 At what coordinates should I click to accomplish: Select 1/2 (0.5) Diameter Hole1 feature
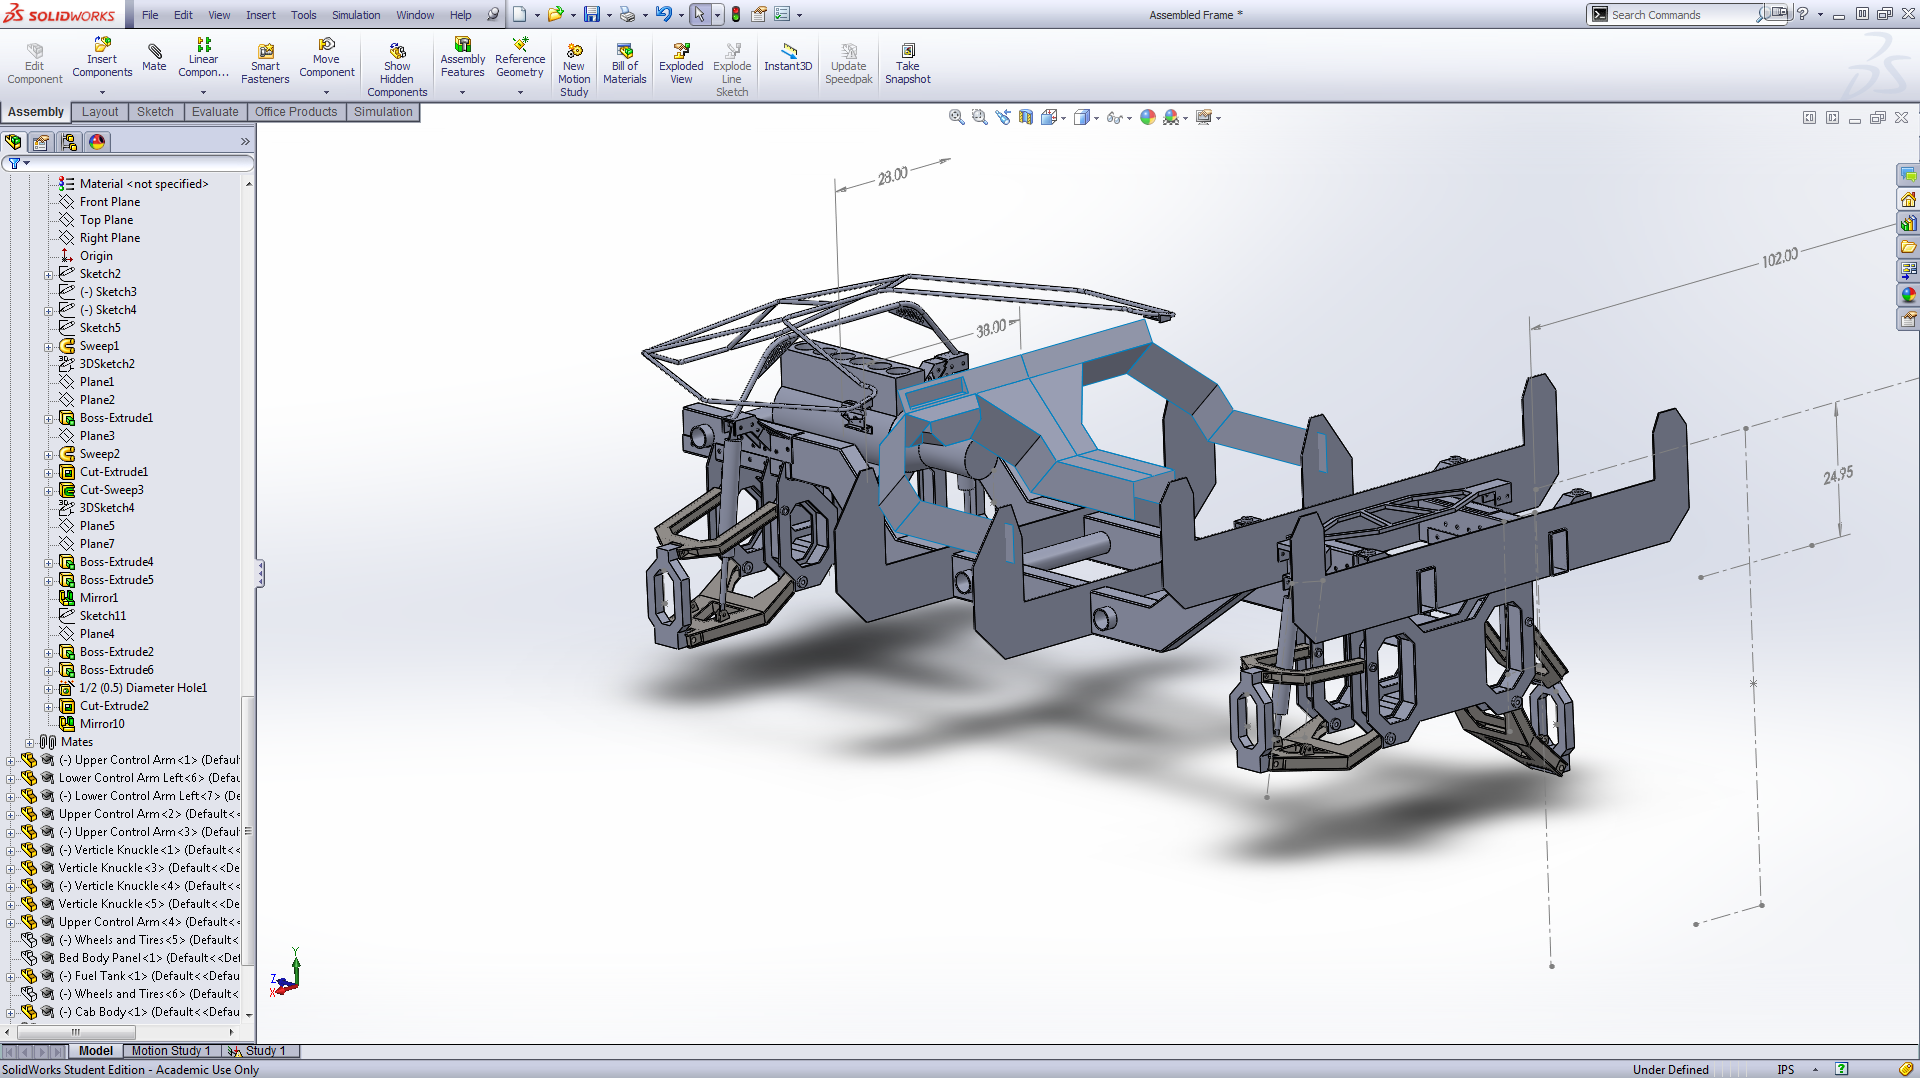142,688
